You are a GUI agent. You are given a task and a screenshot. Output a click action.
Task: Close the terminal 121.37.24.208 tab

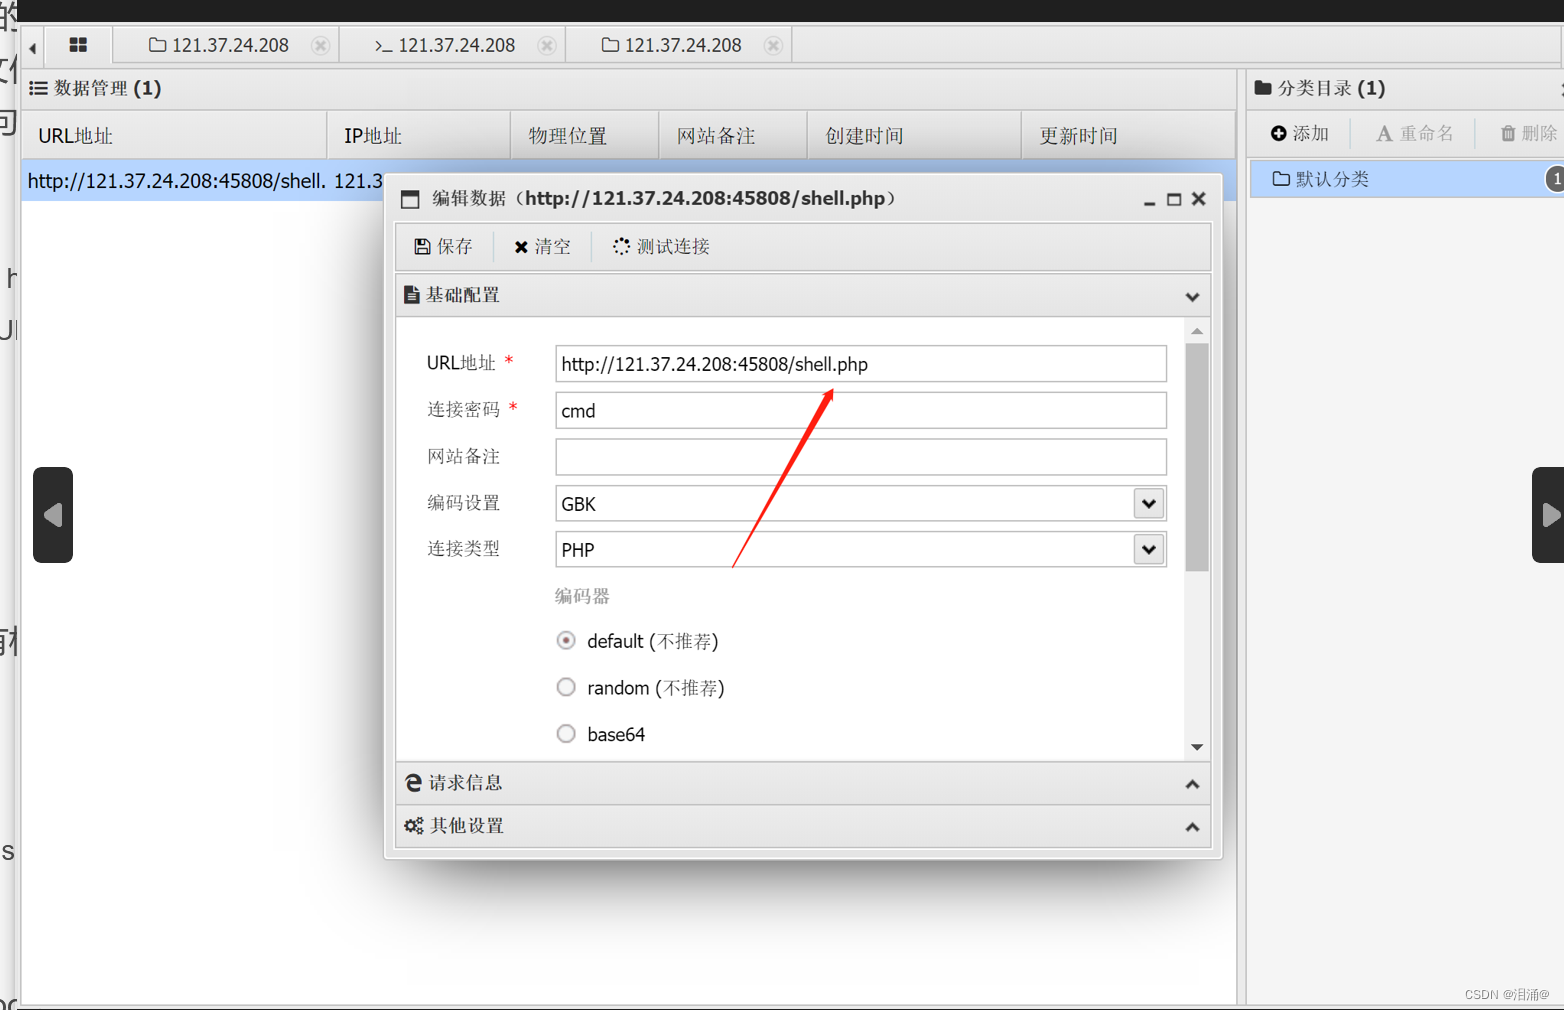click(546, 46)
